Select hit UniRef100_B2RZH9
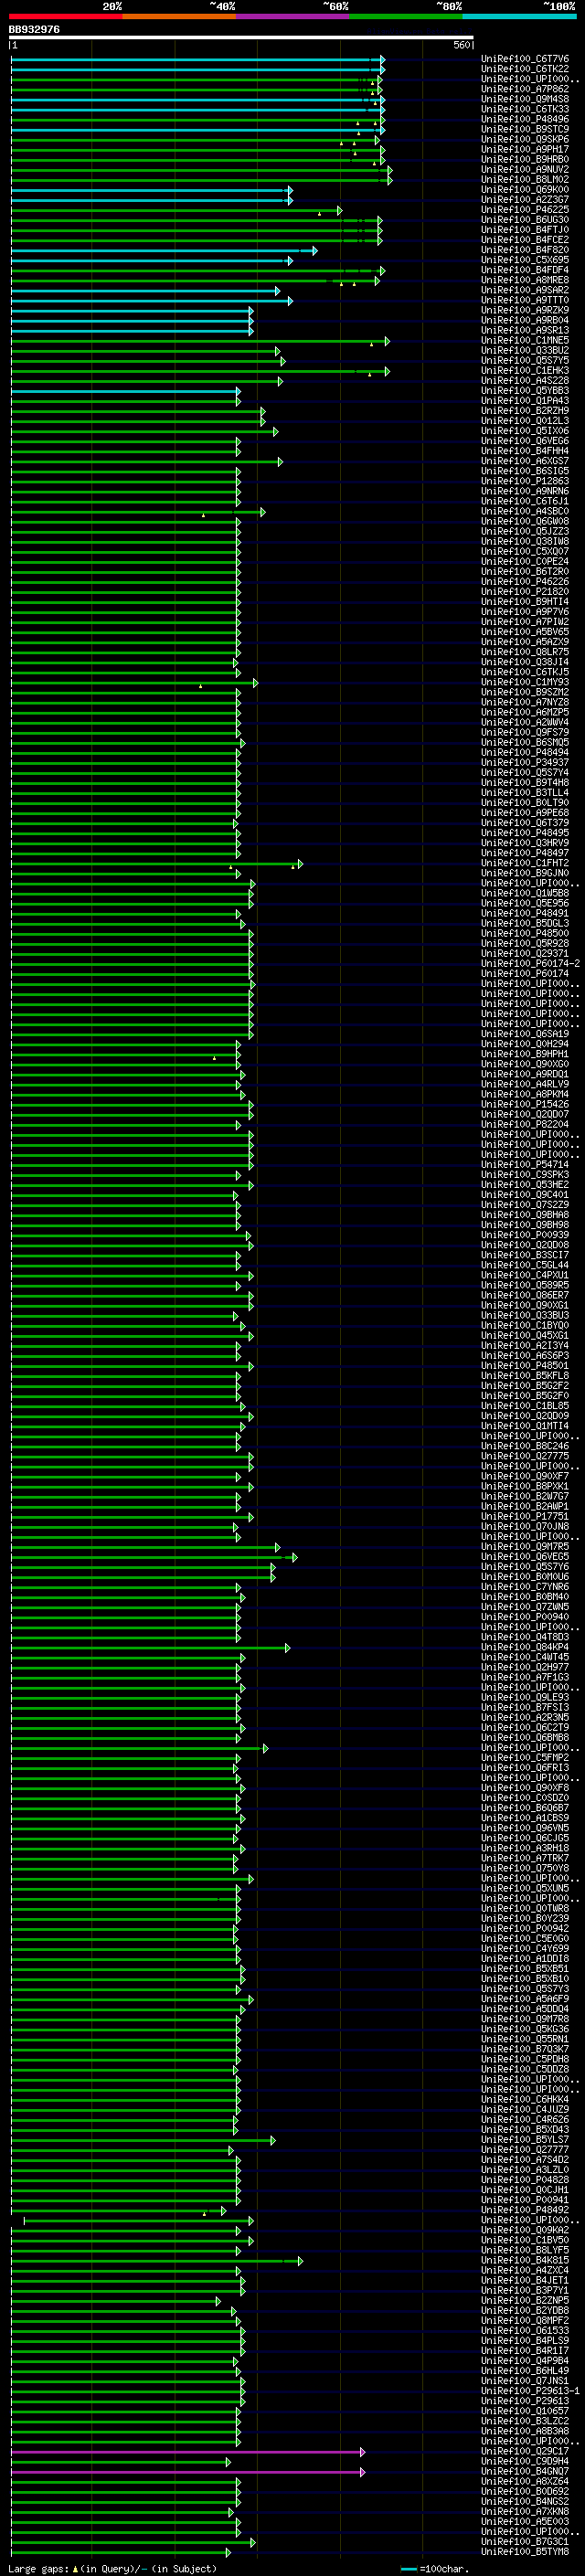This screenshot has height=2576, width=585. pos(525,411)
